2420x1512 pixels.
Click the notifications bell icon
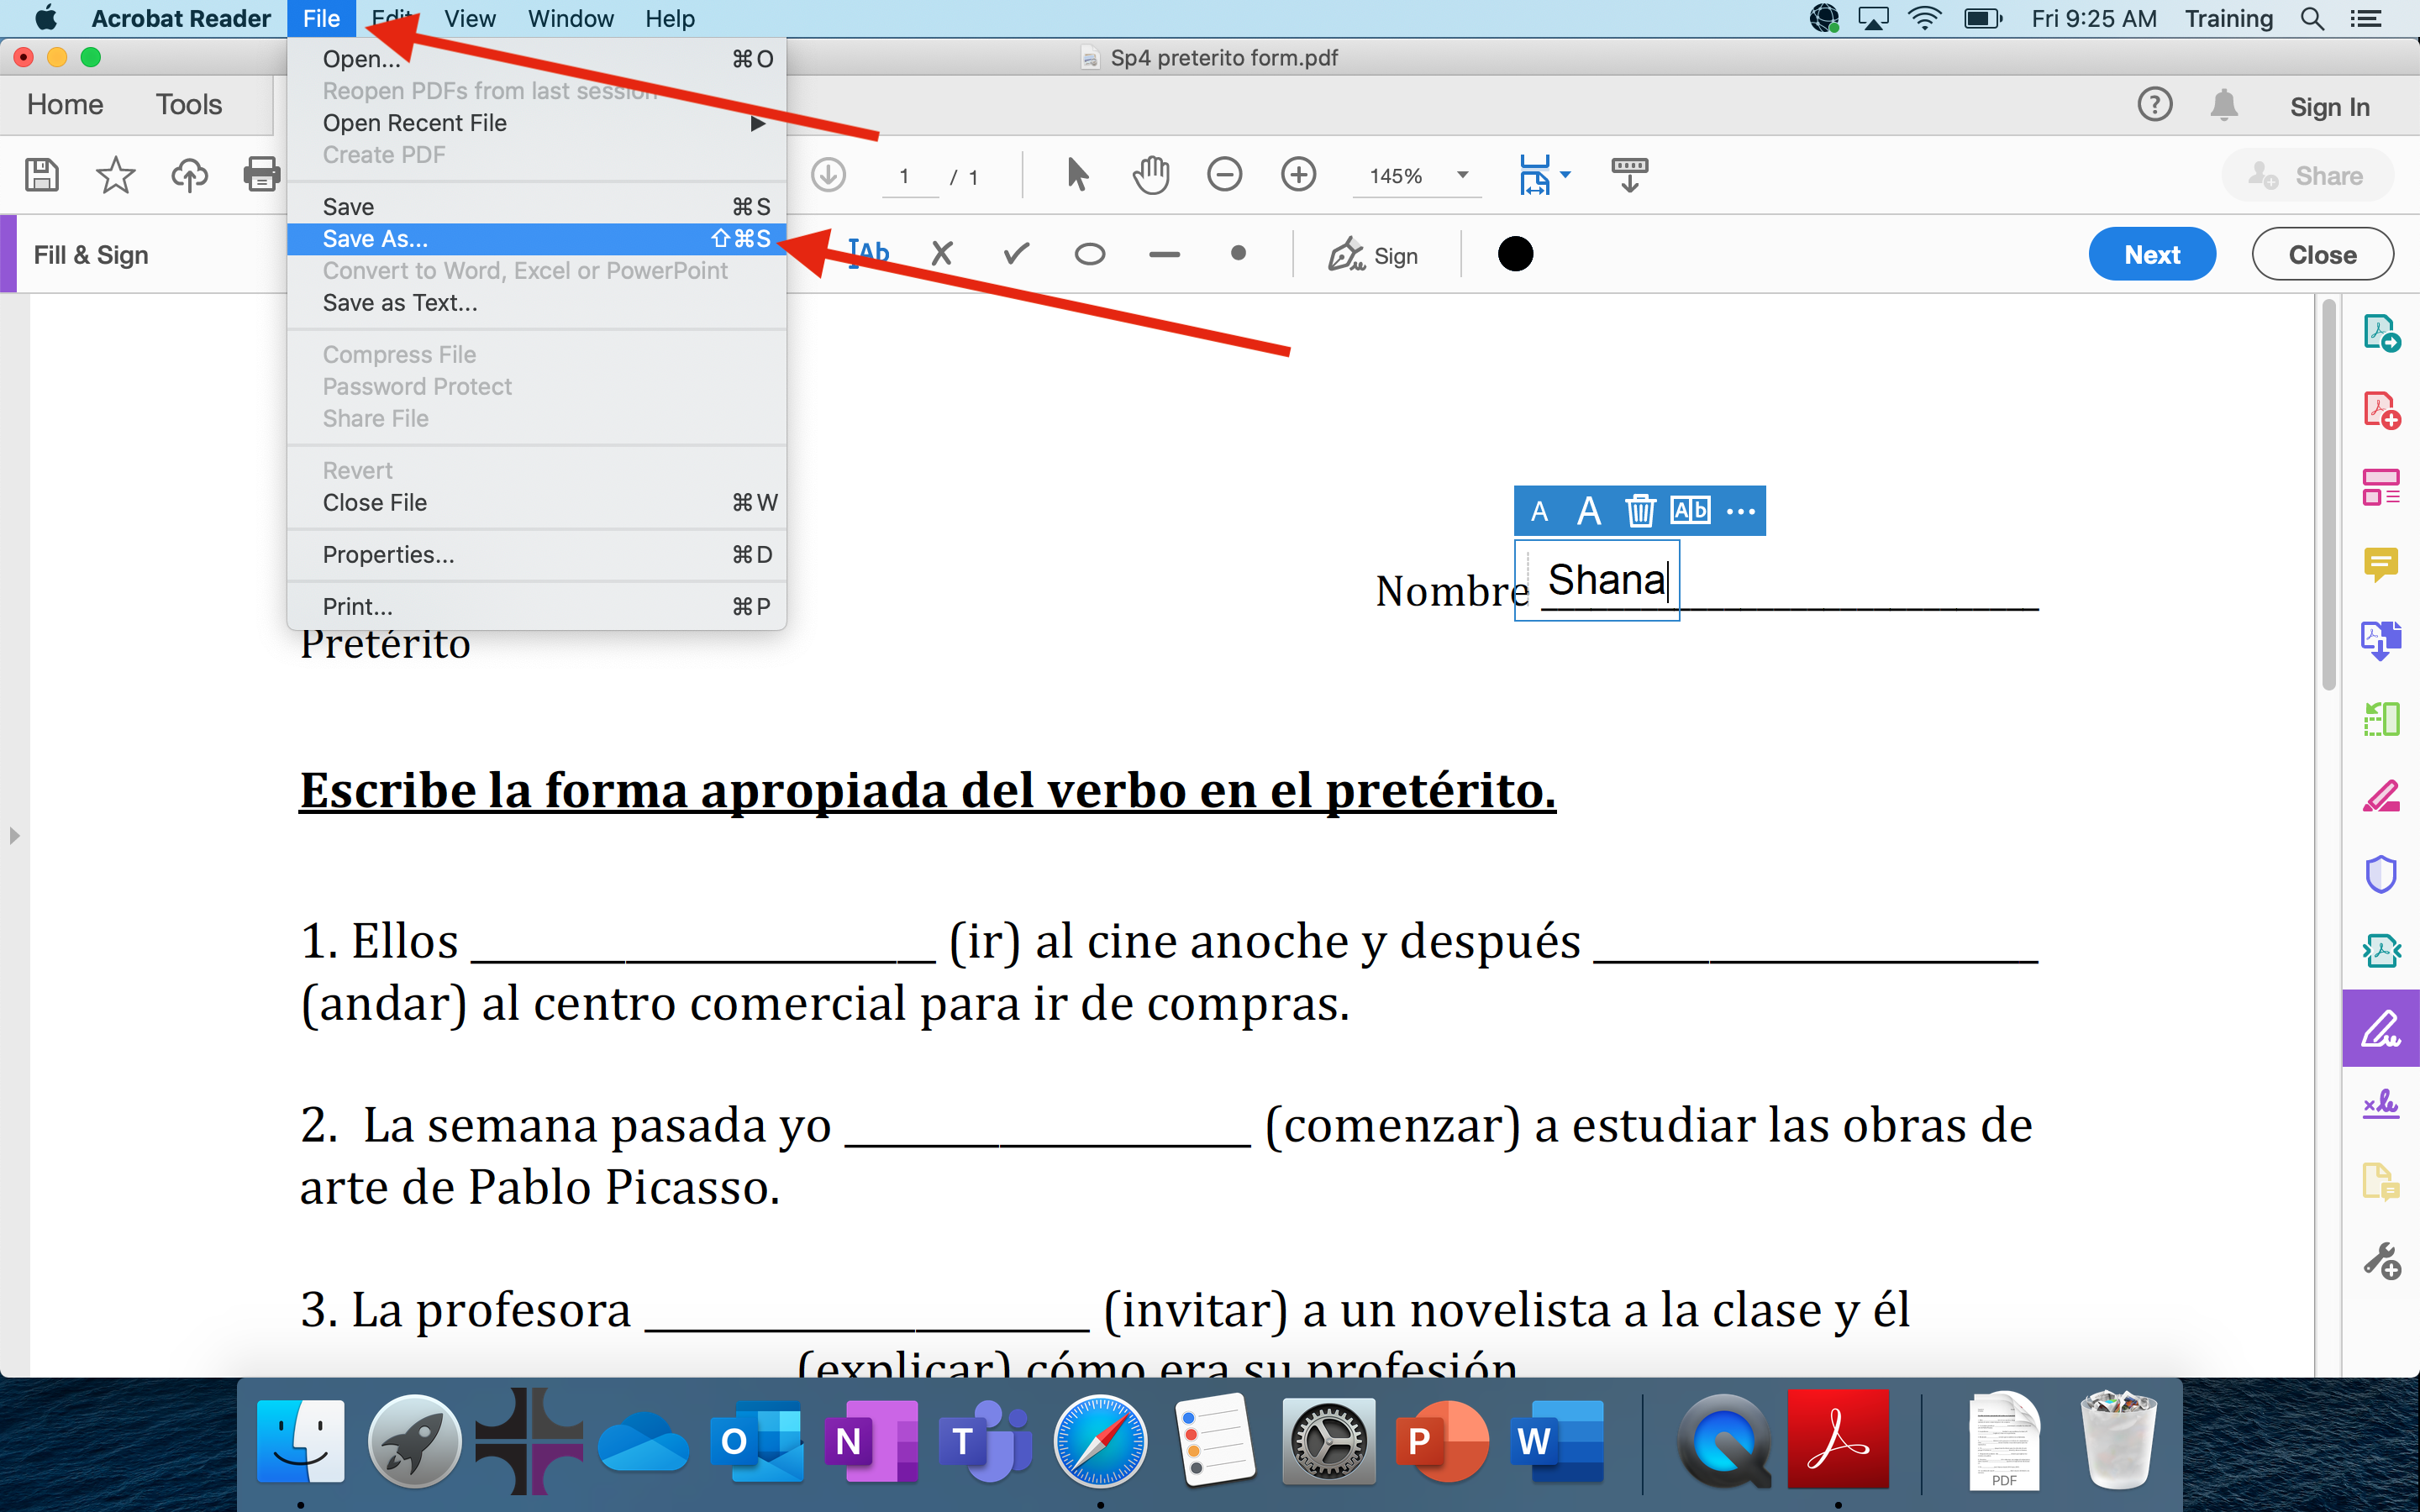tap(2223, 105)
